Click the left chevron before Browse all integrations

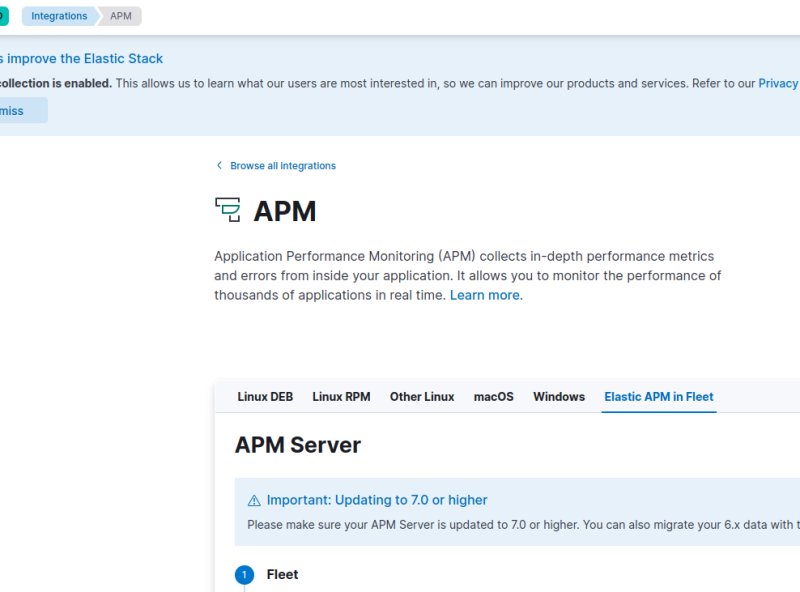pos(219,166)
